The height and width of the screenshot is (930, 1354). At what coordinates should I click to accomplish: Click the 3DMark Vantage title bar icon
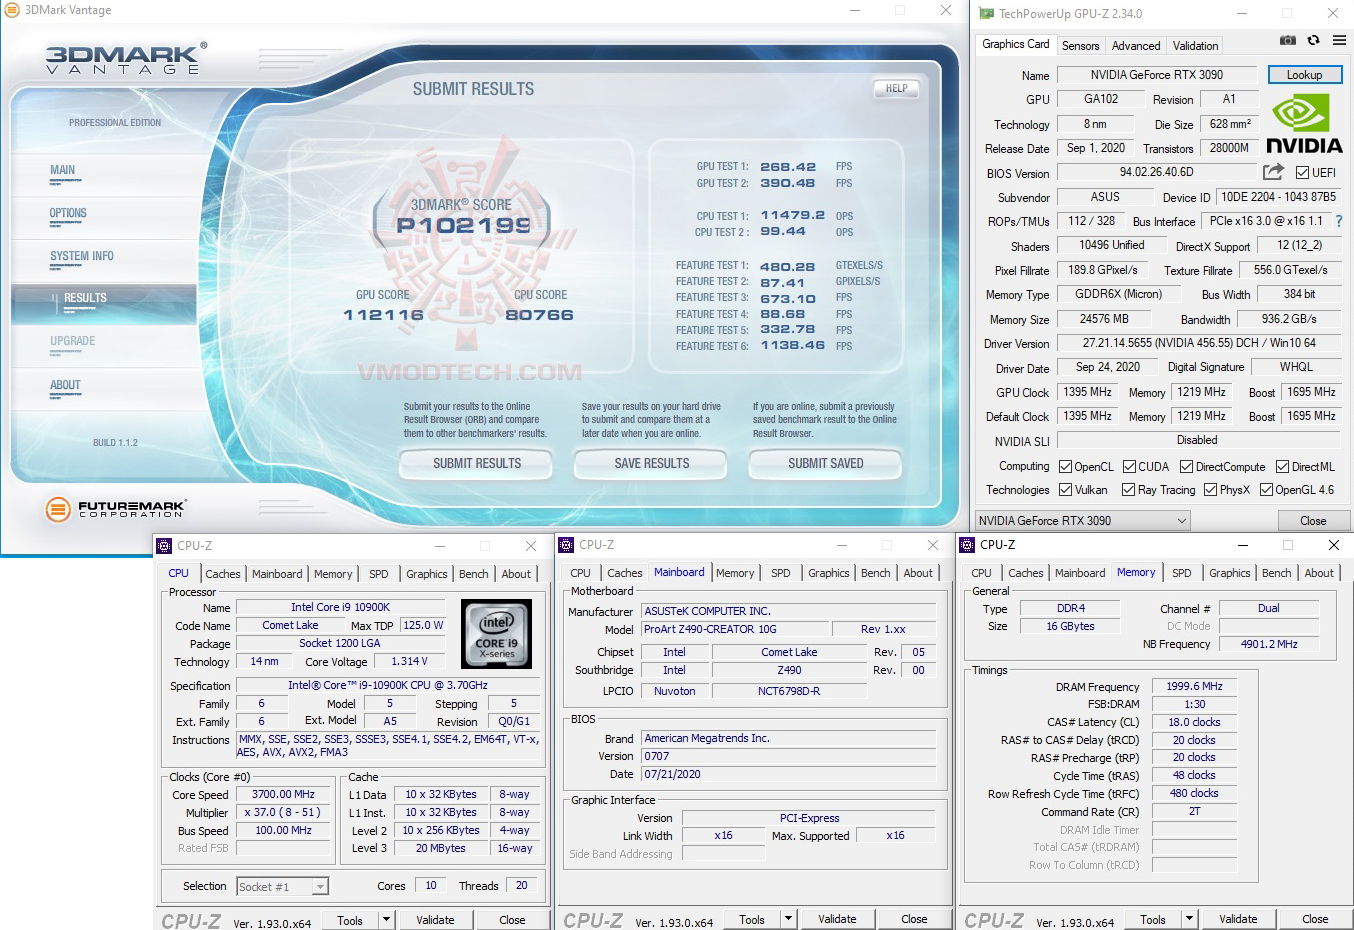click(x=12, y=10)
